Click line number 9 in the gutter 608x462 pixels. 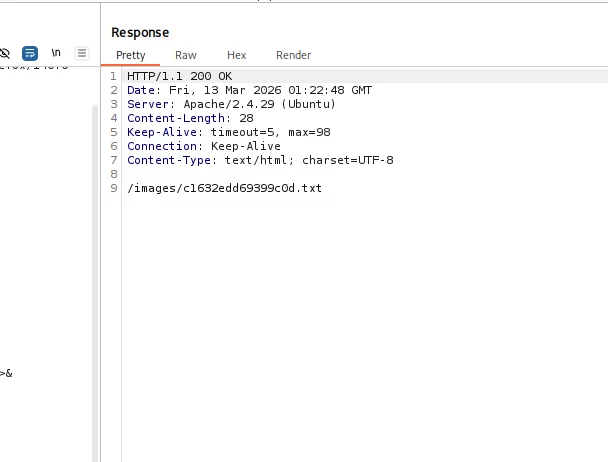click(114, 188)
